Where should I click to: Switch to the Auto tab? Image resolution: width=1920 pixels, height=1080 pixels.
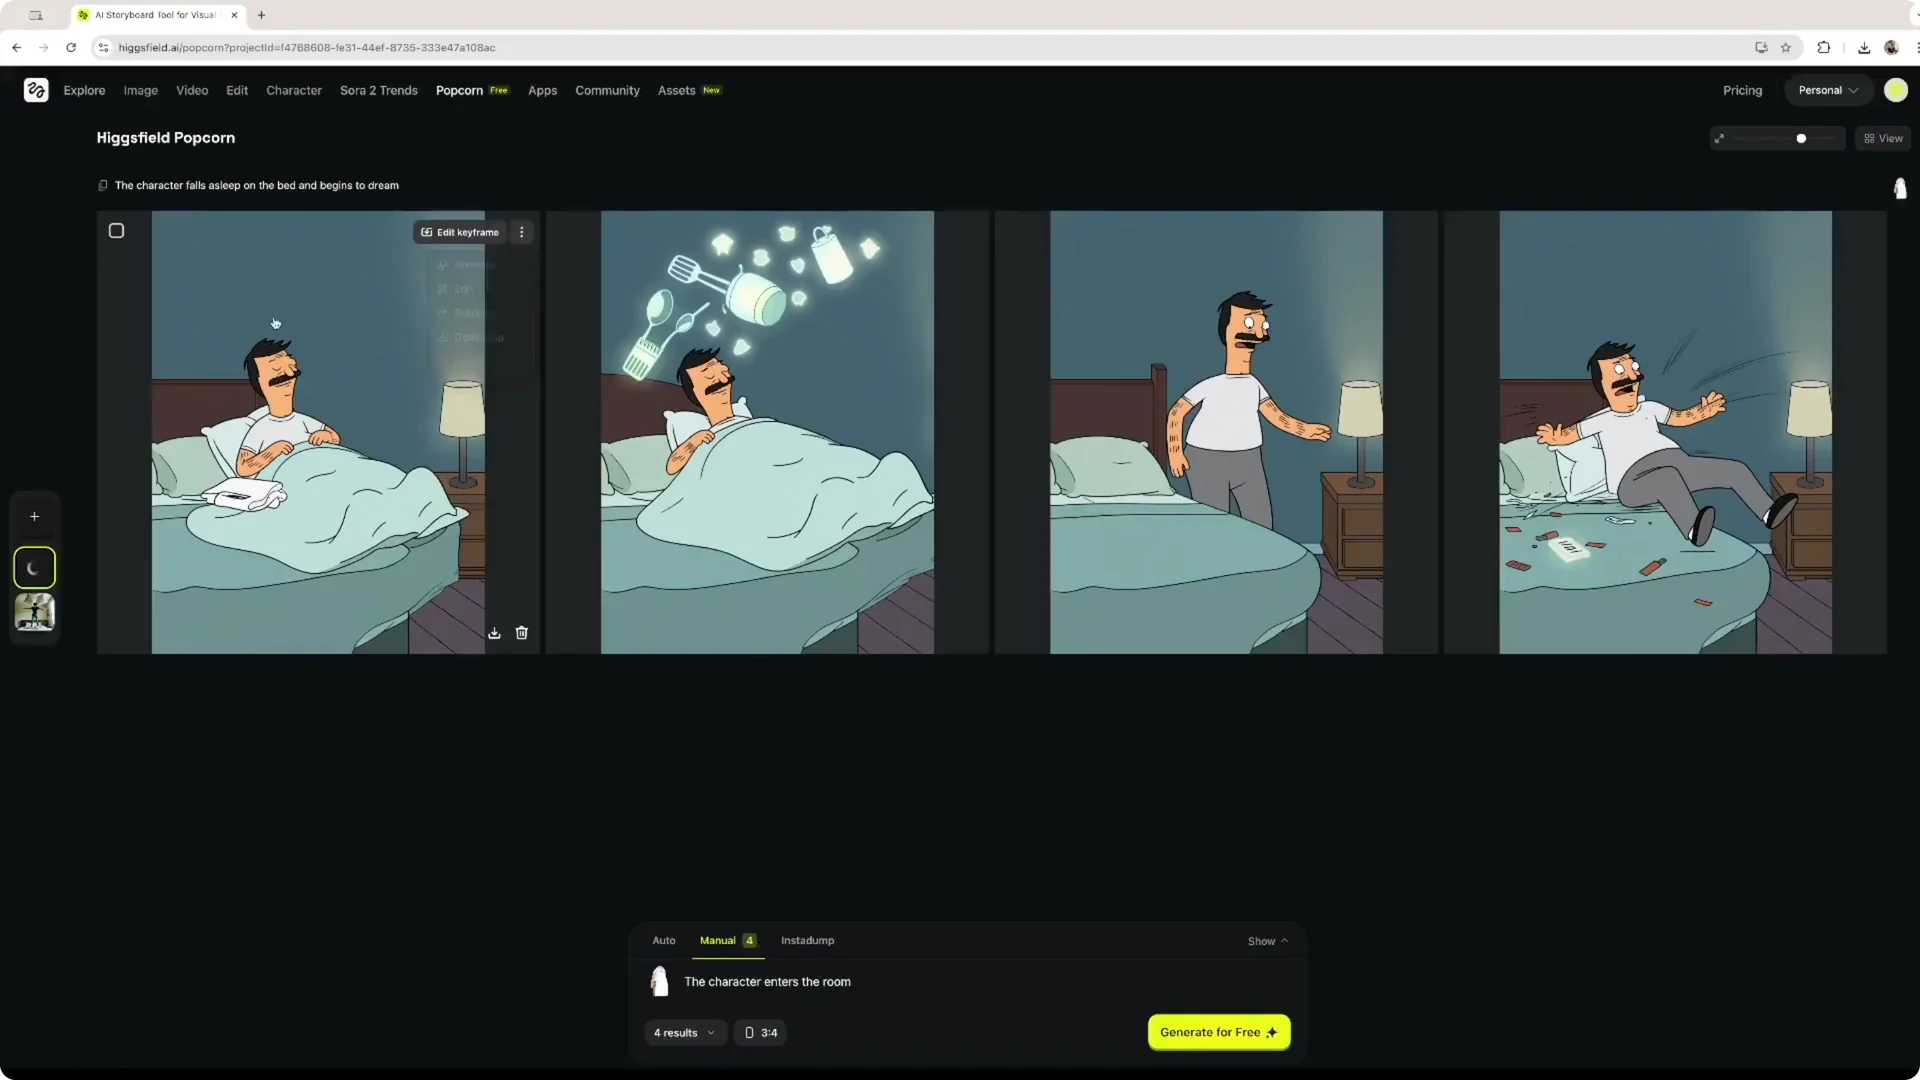tap(663, 940)
